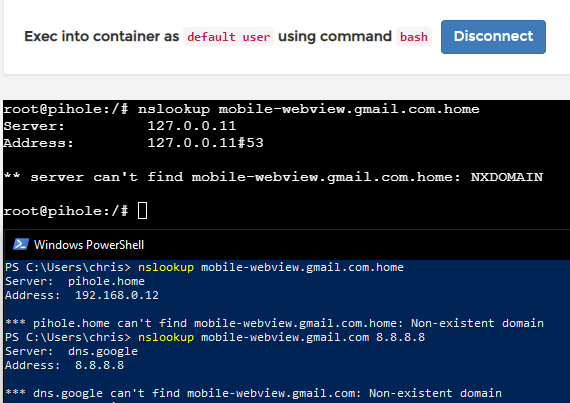Click the using command text

pos(335,36)
